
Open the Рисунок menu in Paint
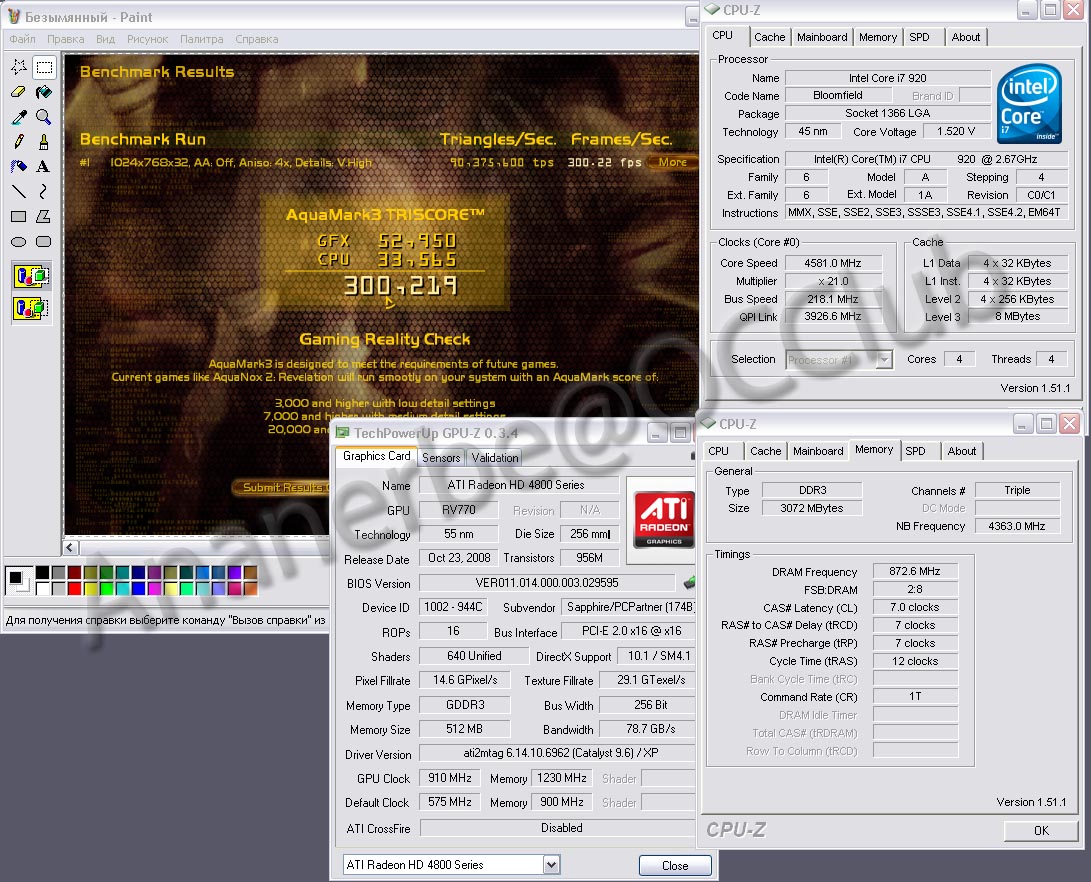148,39
